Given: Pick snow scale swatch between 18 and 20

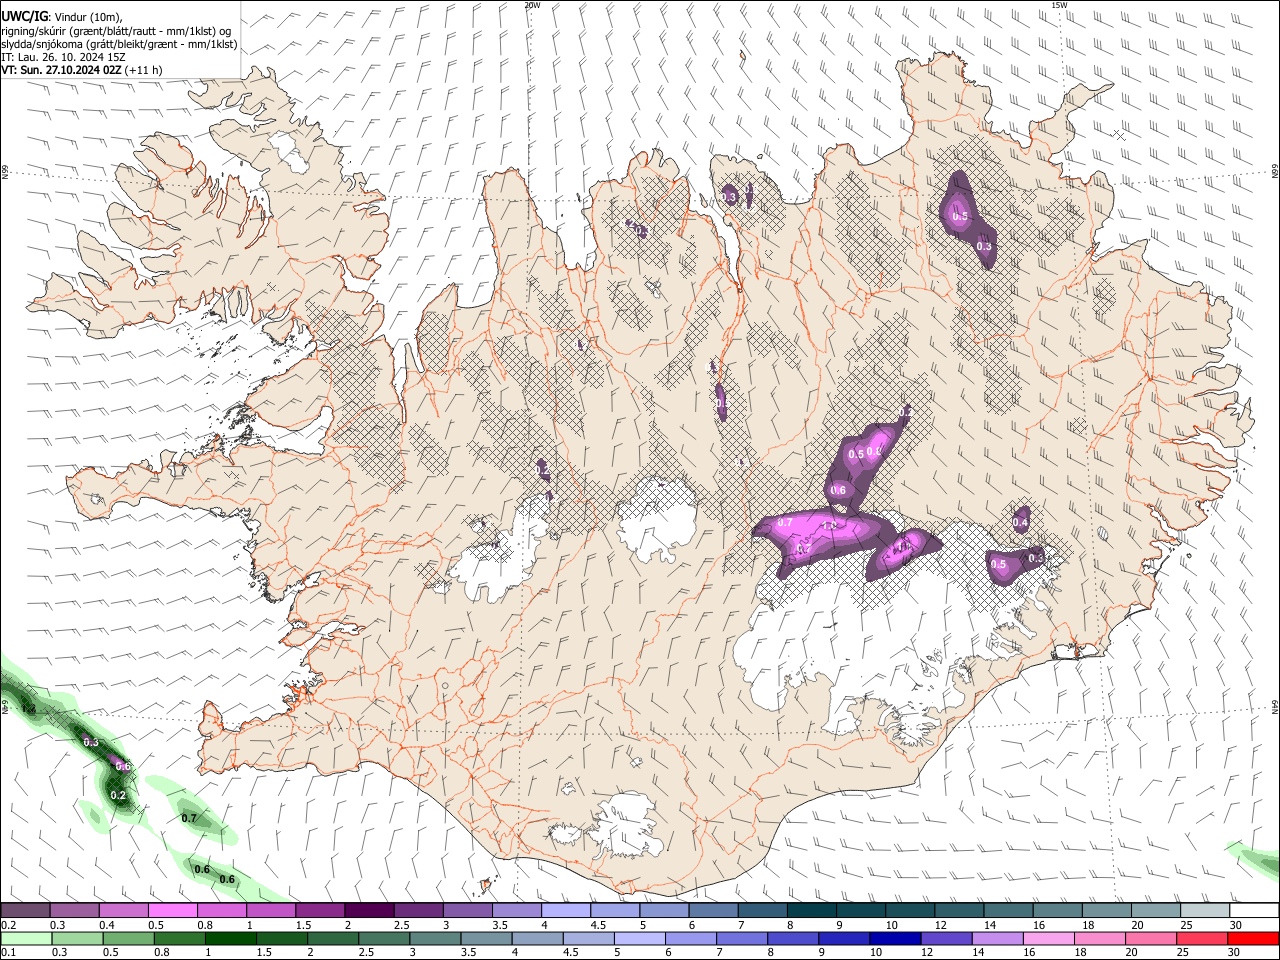Looking at the screenshot, I should click(1108, 910).
